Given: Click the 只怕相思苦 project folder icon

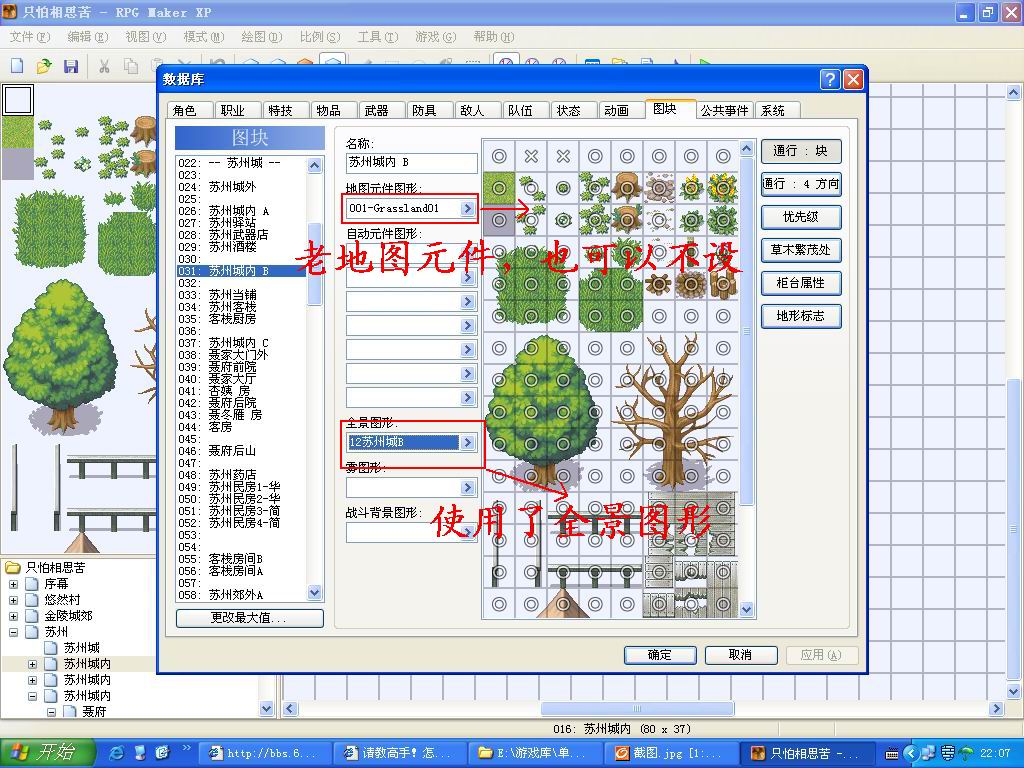Looking at the screenshot, I should coord(12,567).
